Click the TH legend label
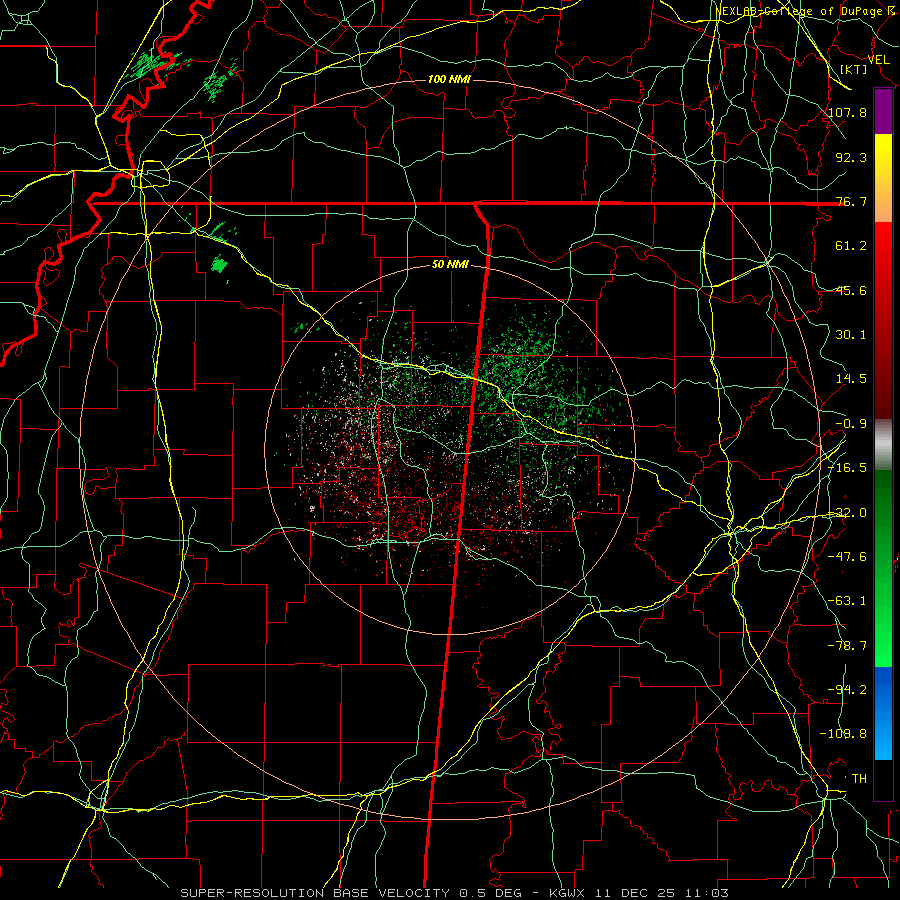900x900 pixels. click(859, 778)
